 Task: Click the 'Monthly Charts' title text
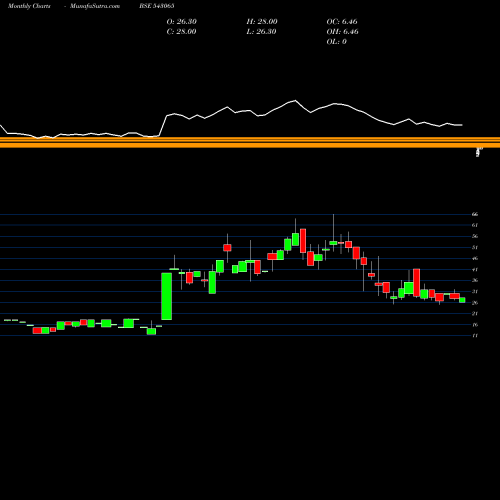[29, 6]
